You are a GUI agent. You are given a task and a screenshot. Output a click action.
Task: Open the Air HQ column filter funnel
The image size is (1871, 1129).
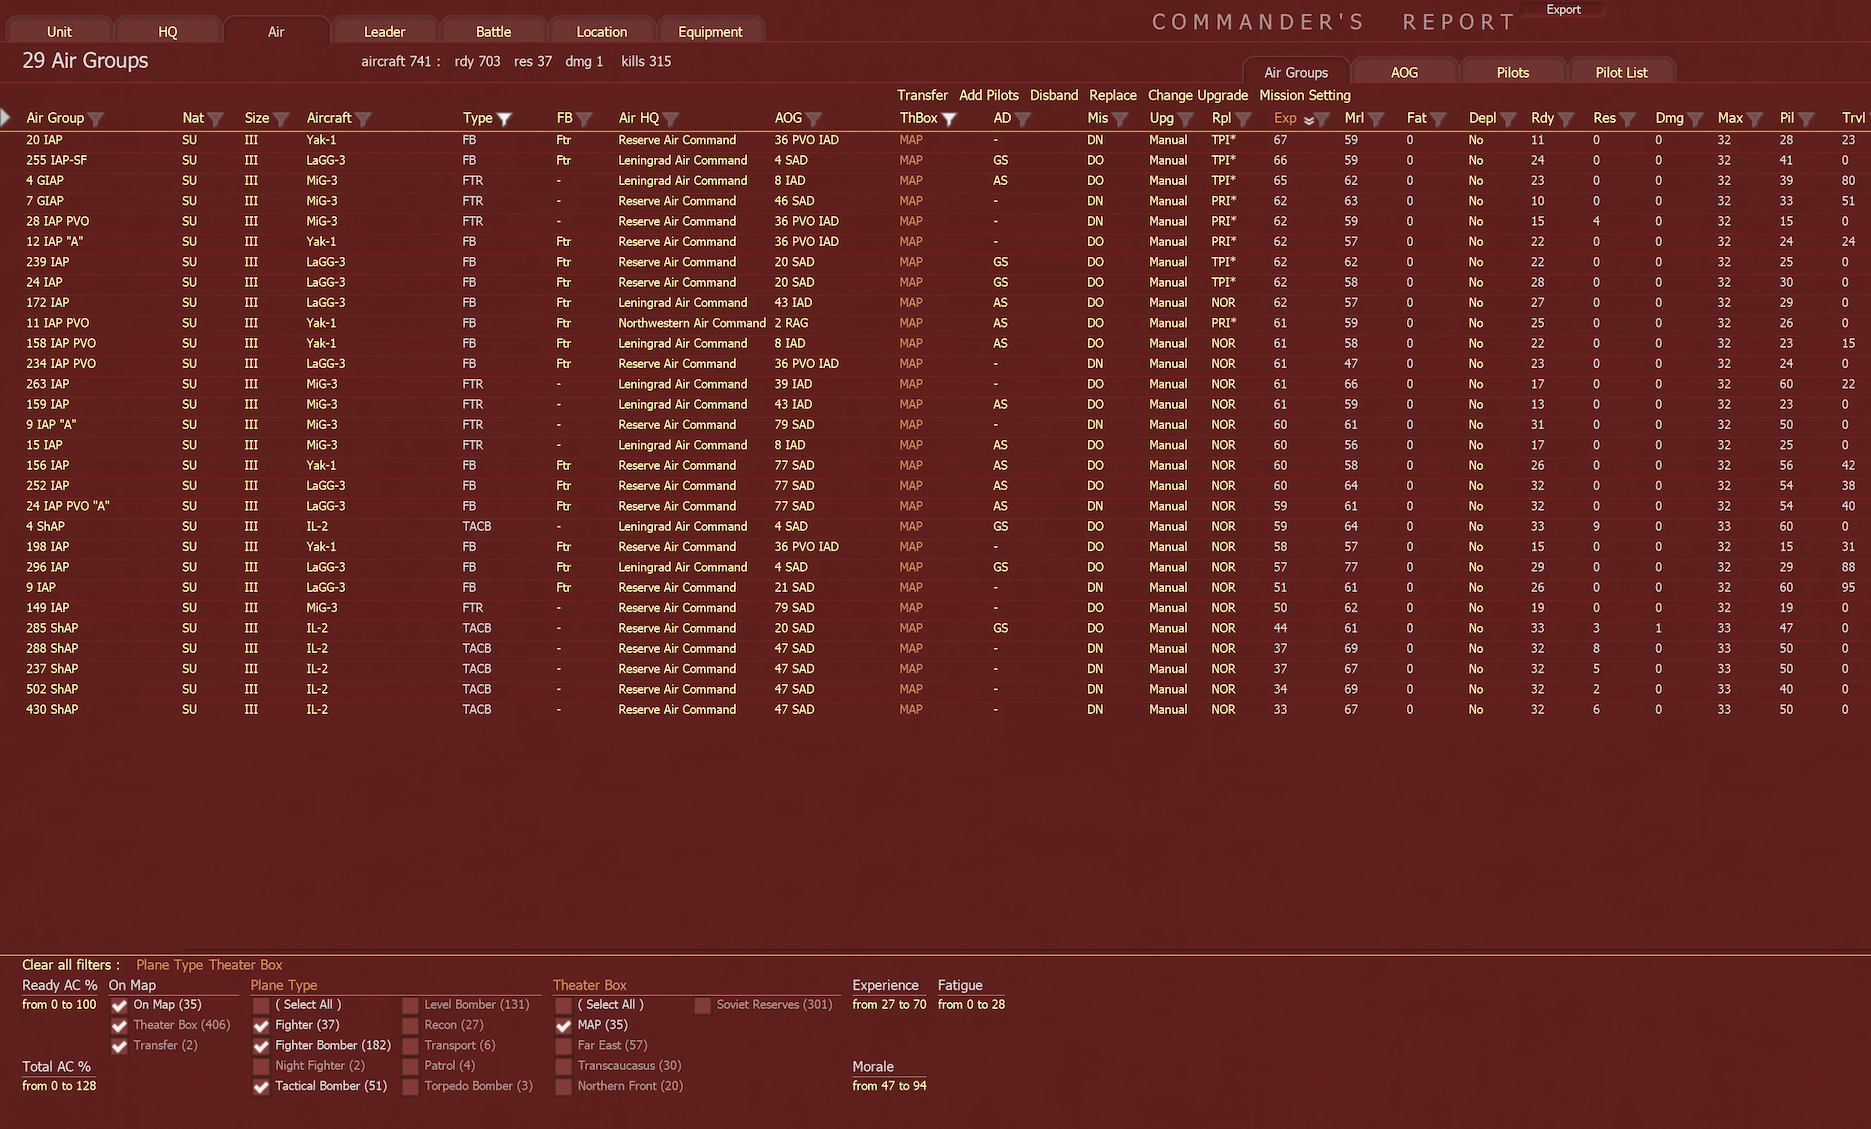(x=671, y=119)
